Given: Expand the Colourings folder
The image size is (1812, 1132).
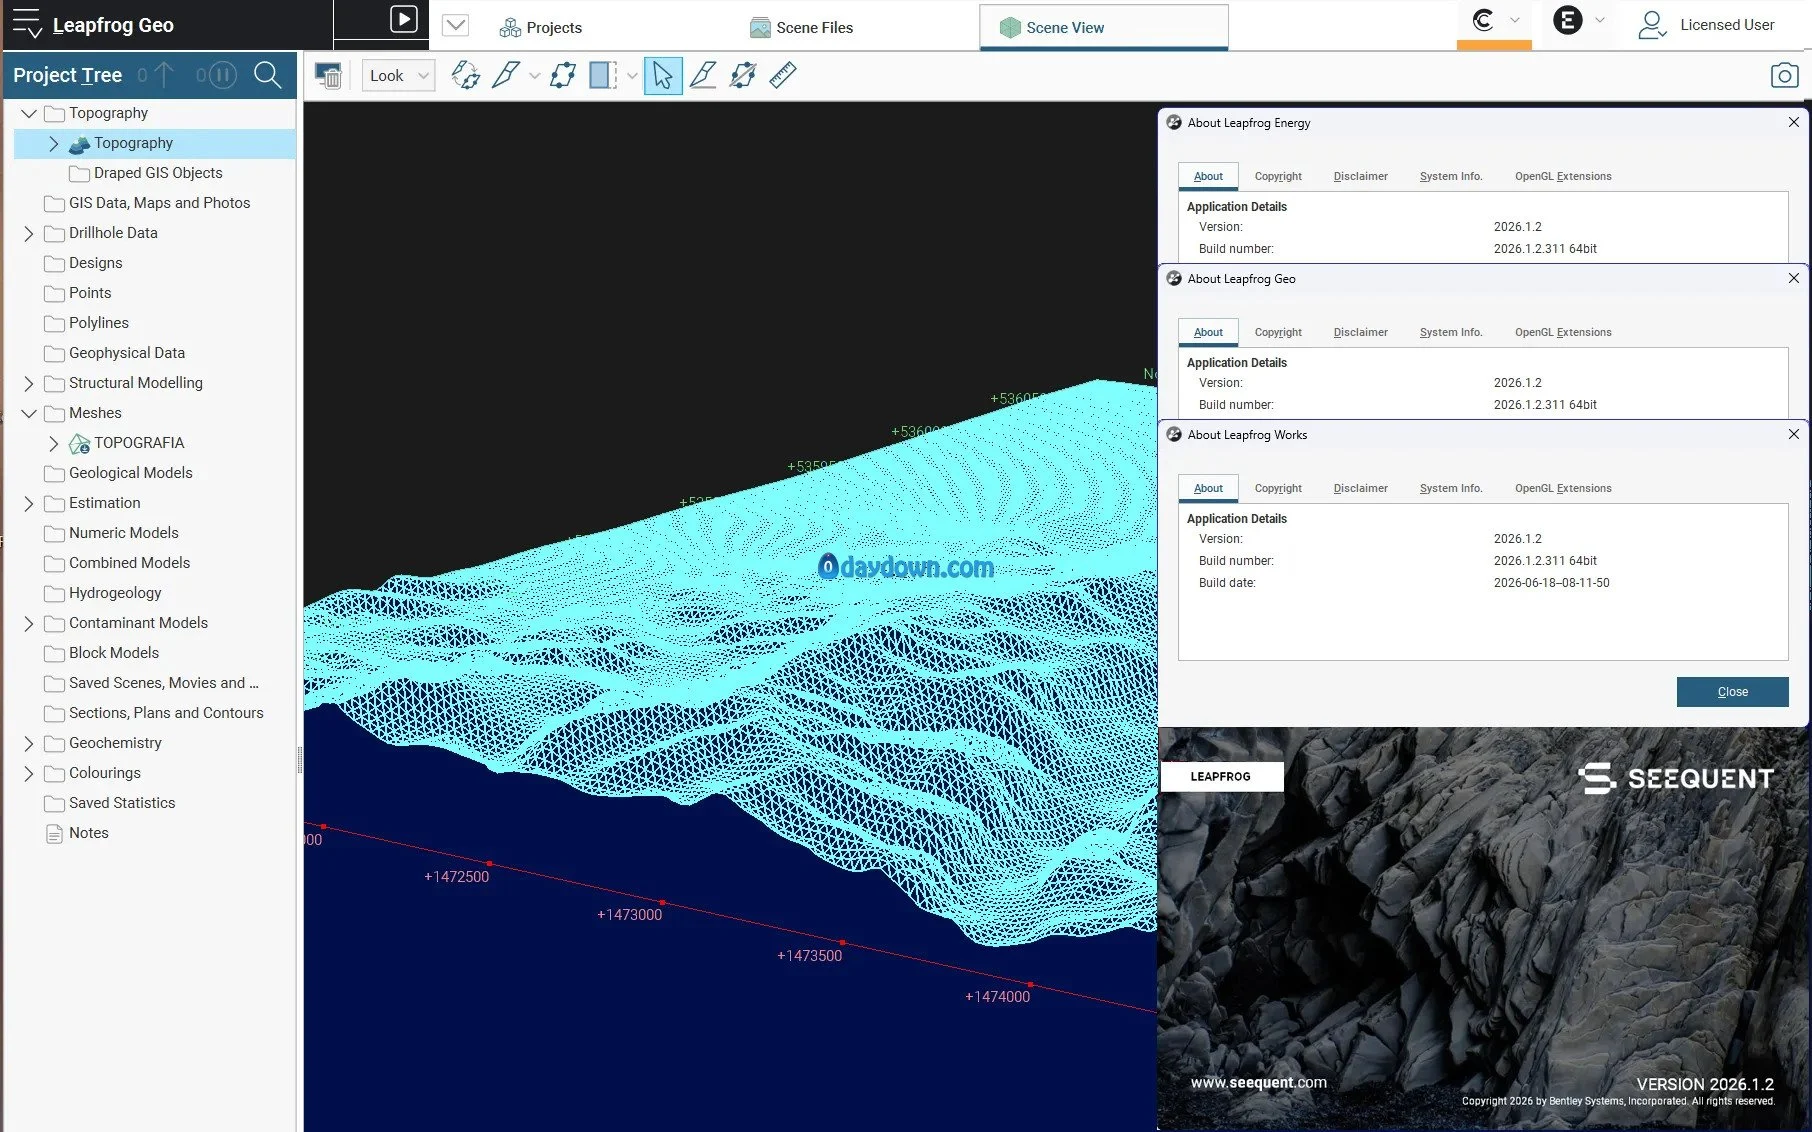Looking at the screenshot, I should click(29, 773).
